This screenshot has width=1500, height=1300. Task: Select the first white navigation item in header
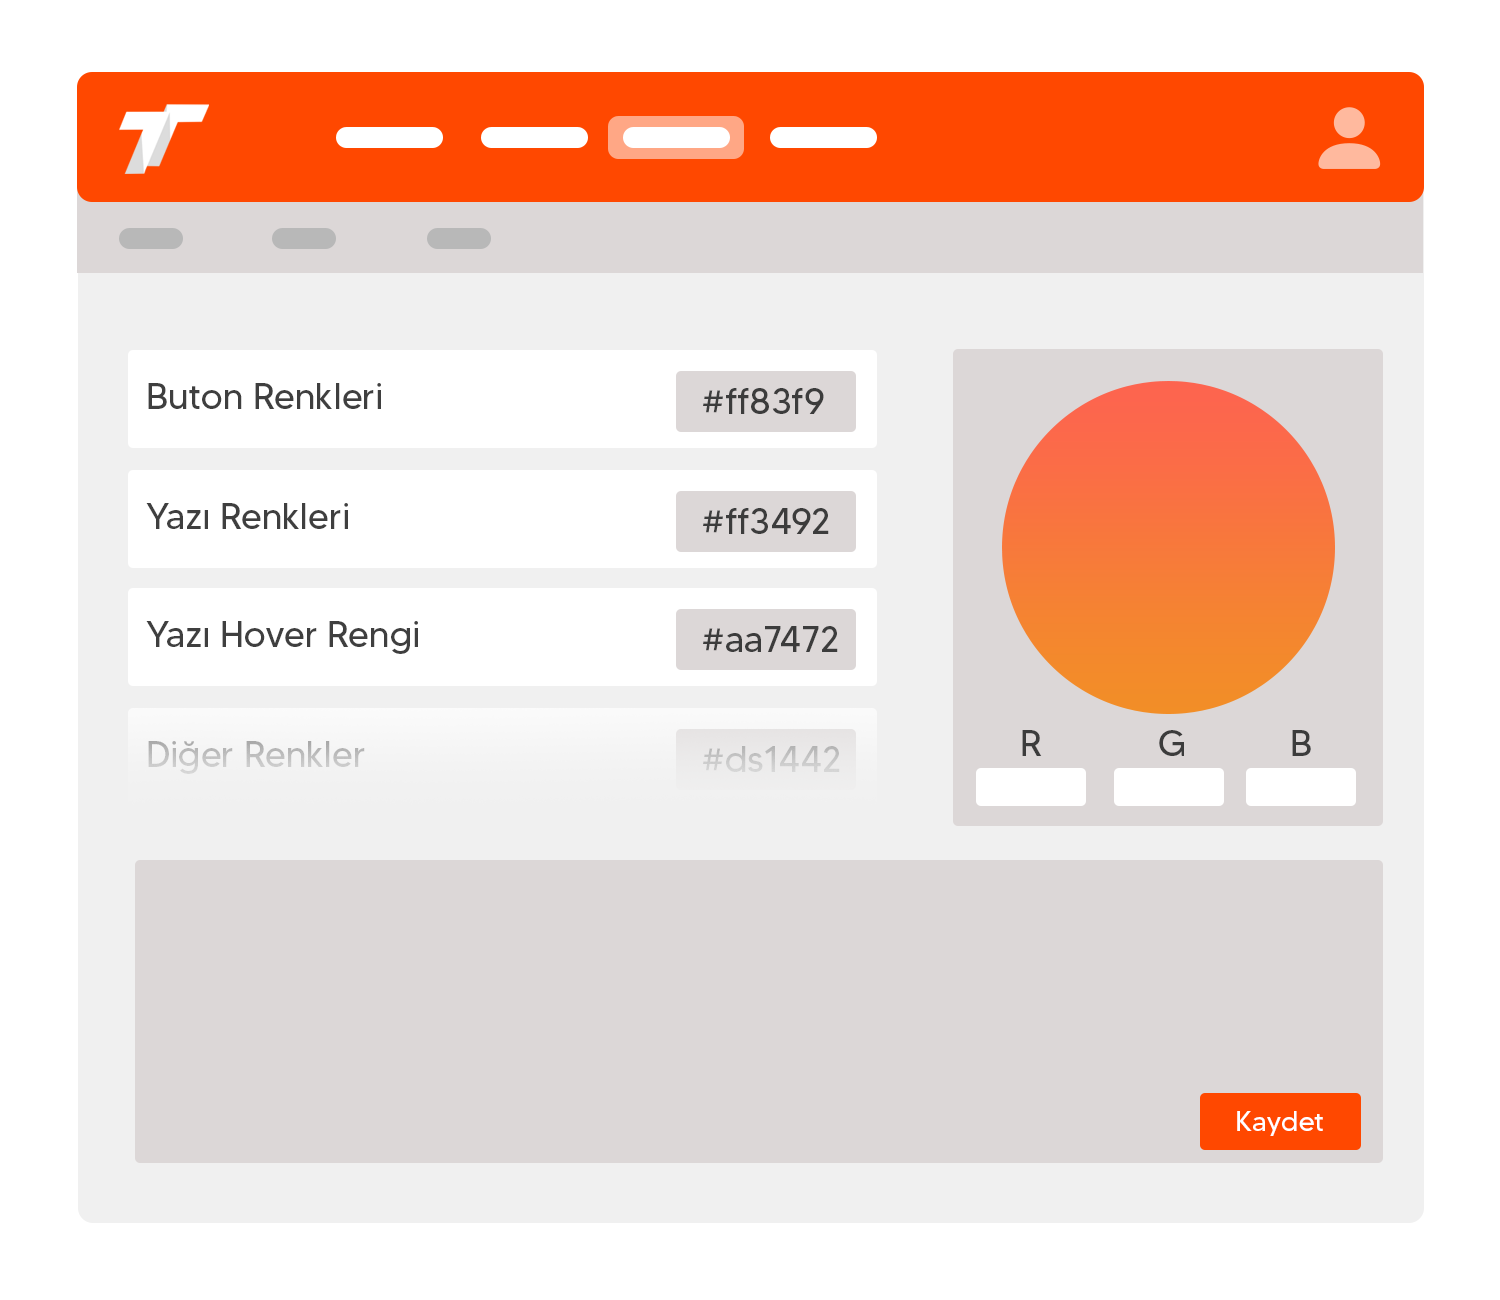coord(389,138)
